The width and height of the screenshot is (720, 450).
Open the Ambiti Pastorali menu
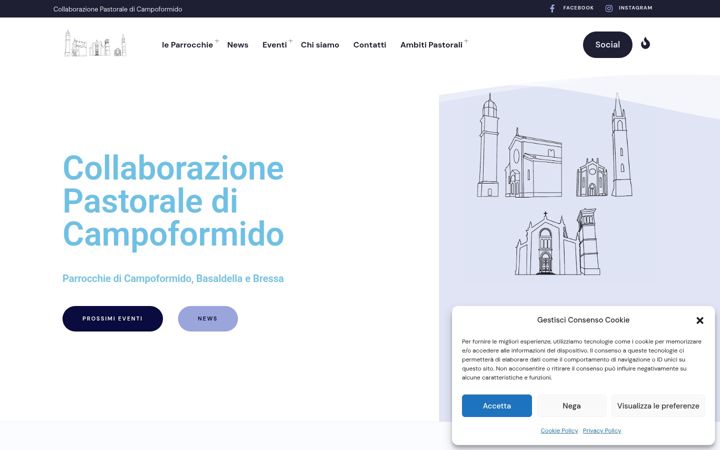click(x=431, y=45)
